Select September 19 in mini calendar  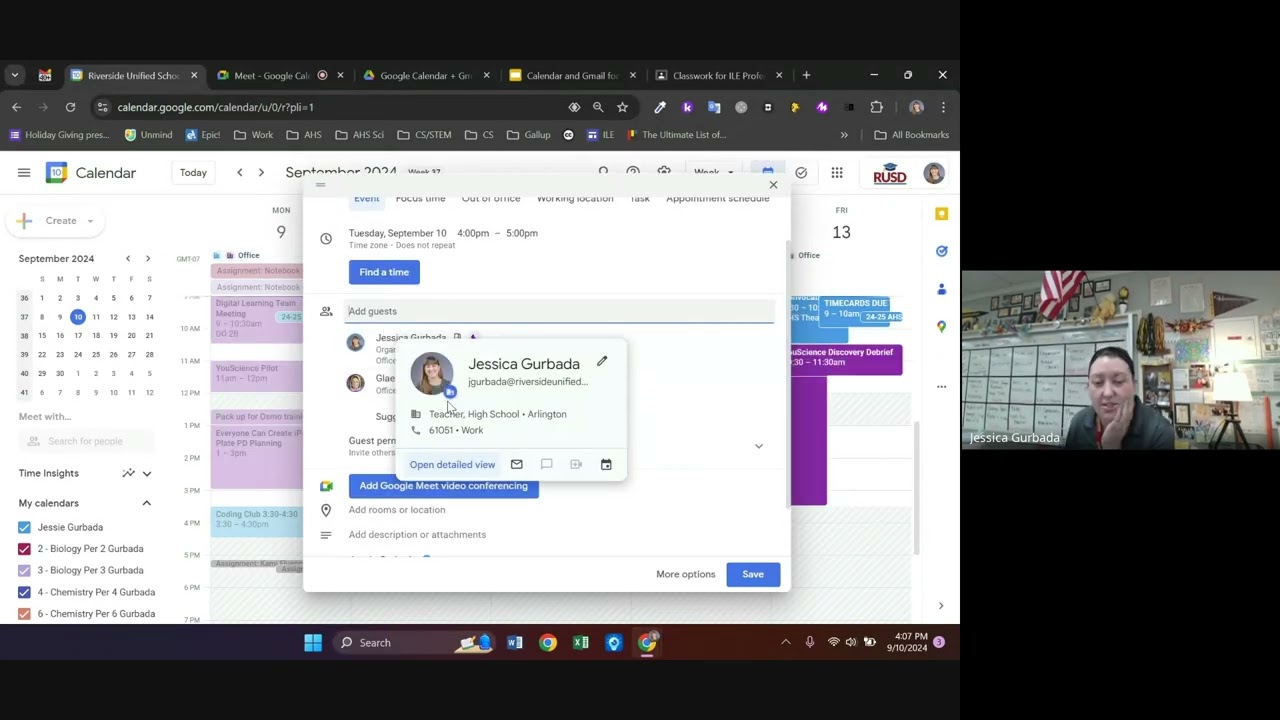(113, 336)
